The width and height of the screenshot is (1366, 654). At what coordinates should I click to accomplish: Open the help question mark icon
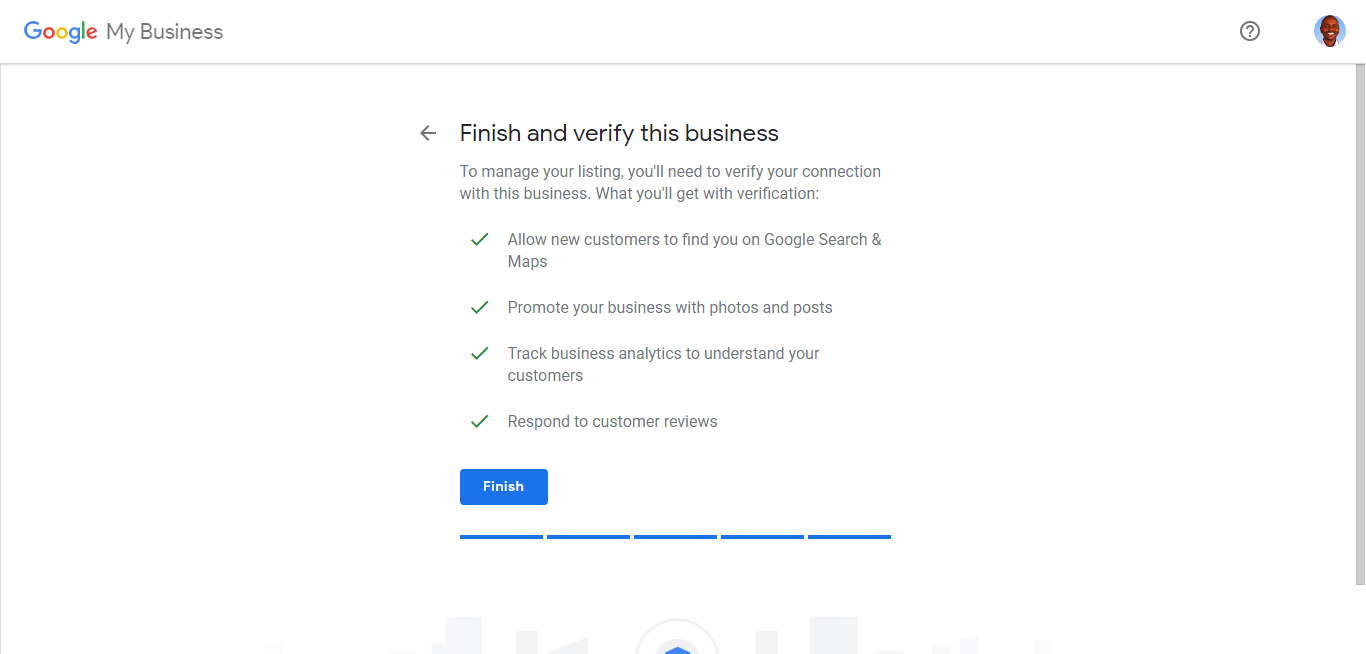(x=1249, y=31)
